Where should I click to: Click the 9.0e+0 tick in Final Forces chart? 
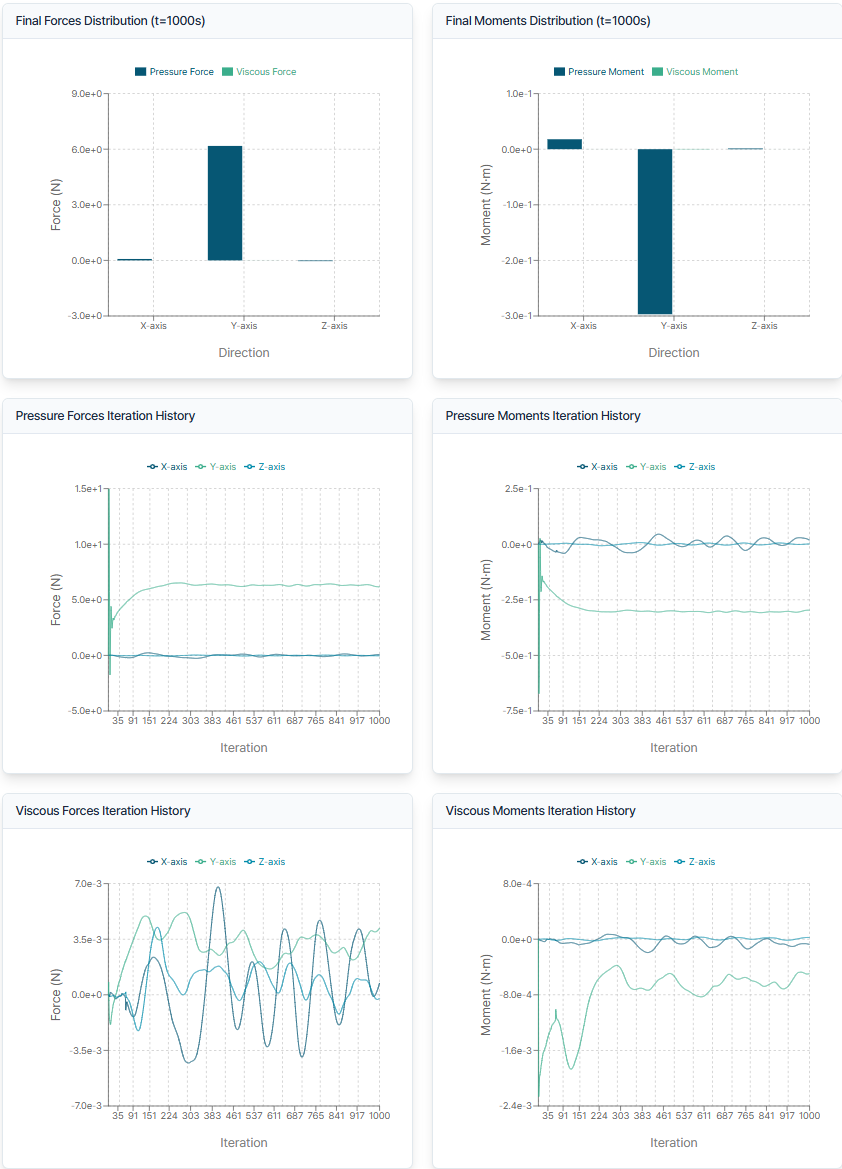(87, 94)
